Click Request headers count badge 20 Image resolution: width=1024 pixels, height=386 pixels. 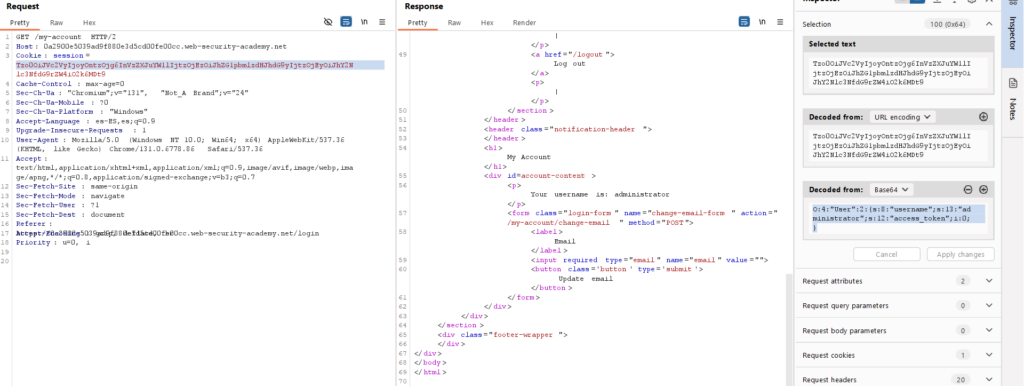click(962, 379)
